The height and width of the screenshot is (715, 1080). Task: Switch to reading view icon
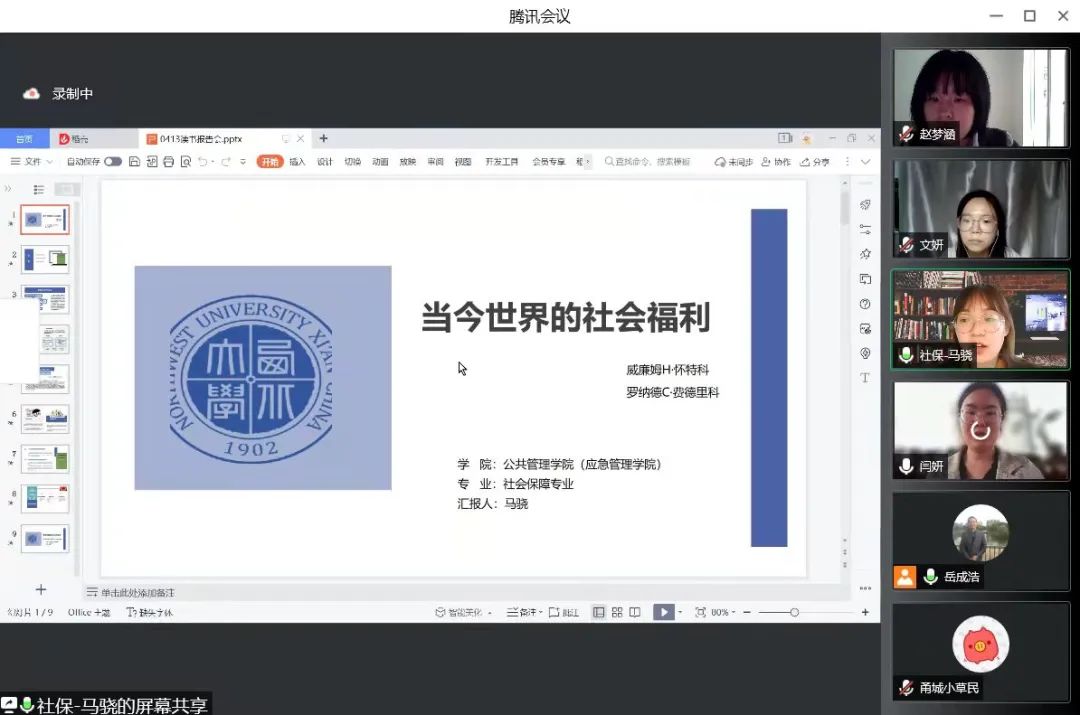(635, 612)
